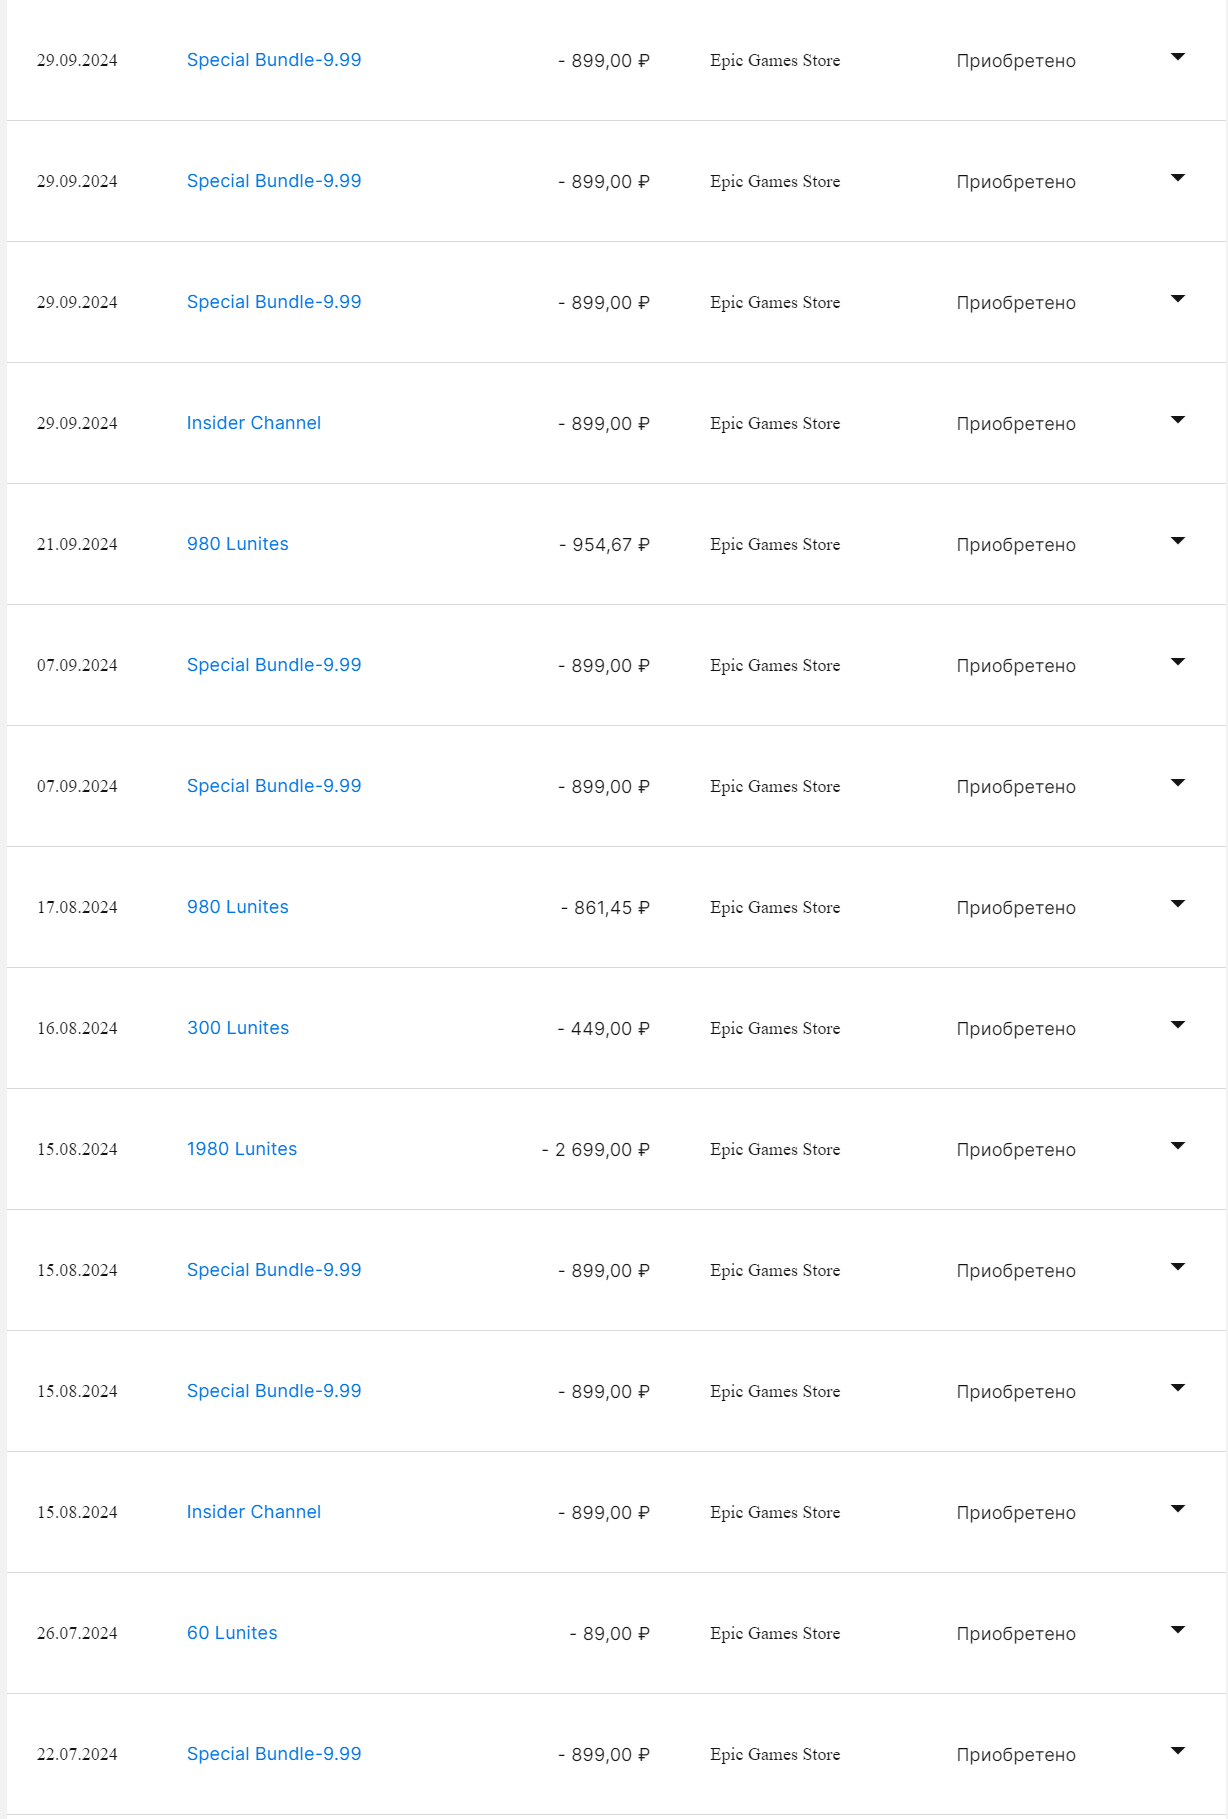Open the 300 Lunites link
Screen dimensions: 1228x1819
[x=238, y=1028]
